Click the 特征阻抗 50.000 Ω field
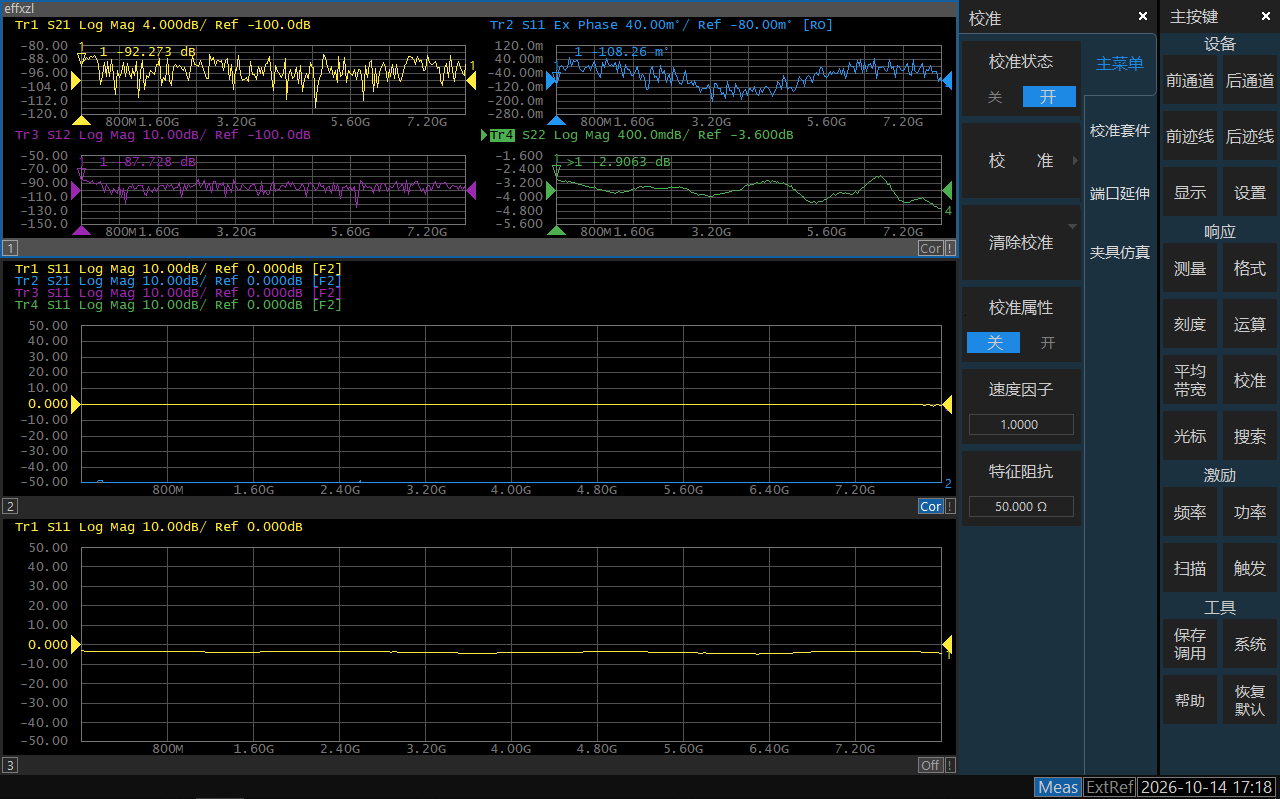Viewport: 1280px width, 799px height. [1021, 507]
